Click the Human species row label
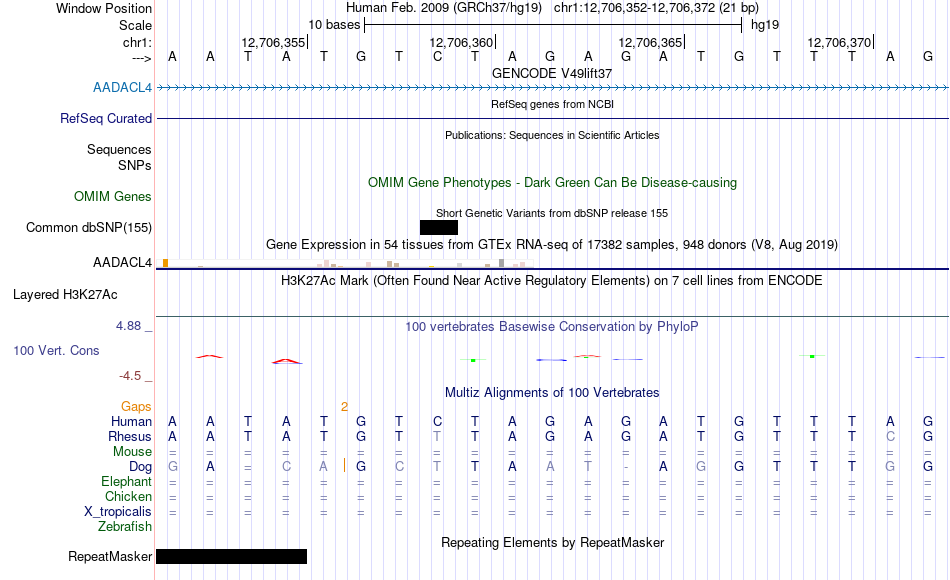This screenshot has width=950, height=580. 131,421
